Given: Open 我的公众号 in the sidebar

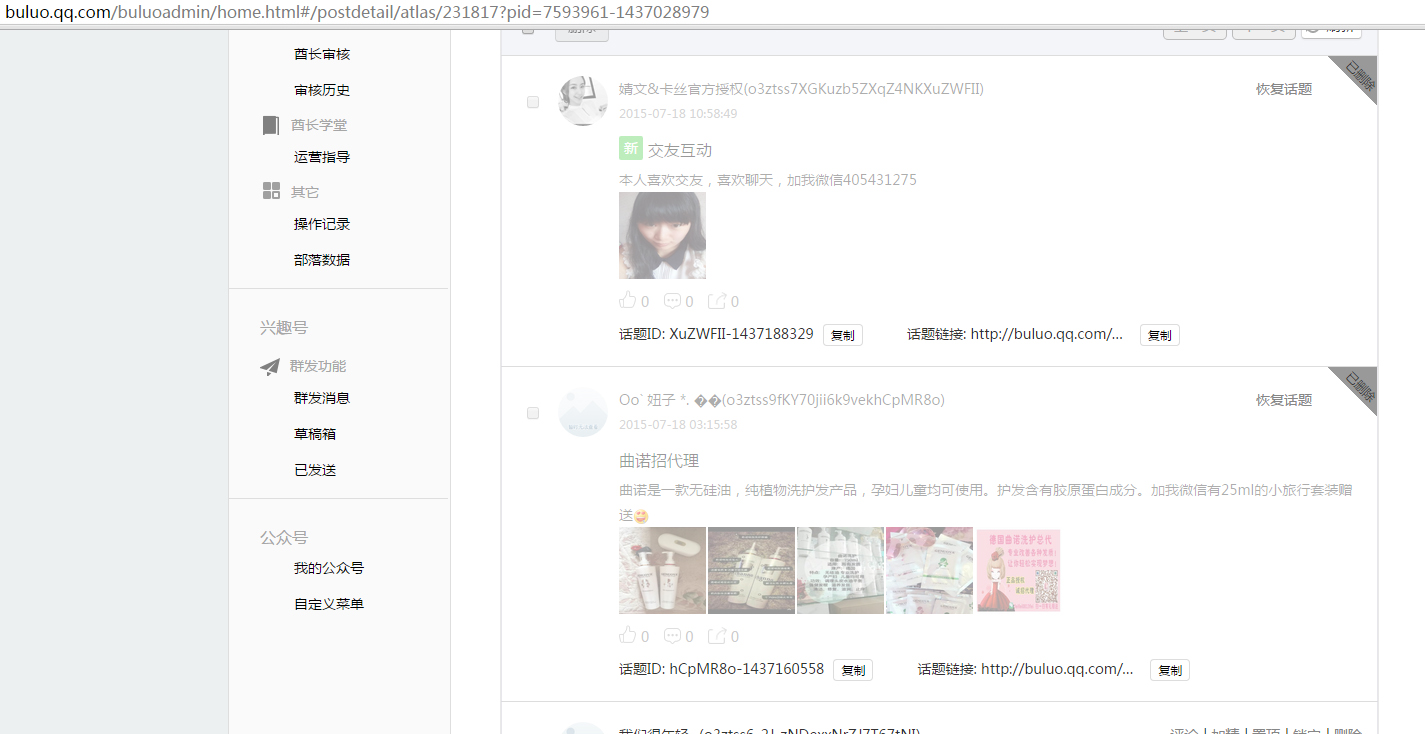Looking at the screenshot, I should 329,568.
